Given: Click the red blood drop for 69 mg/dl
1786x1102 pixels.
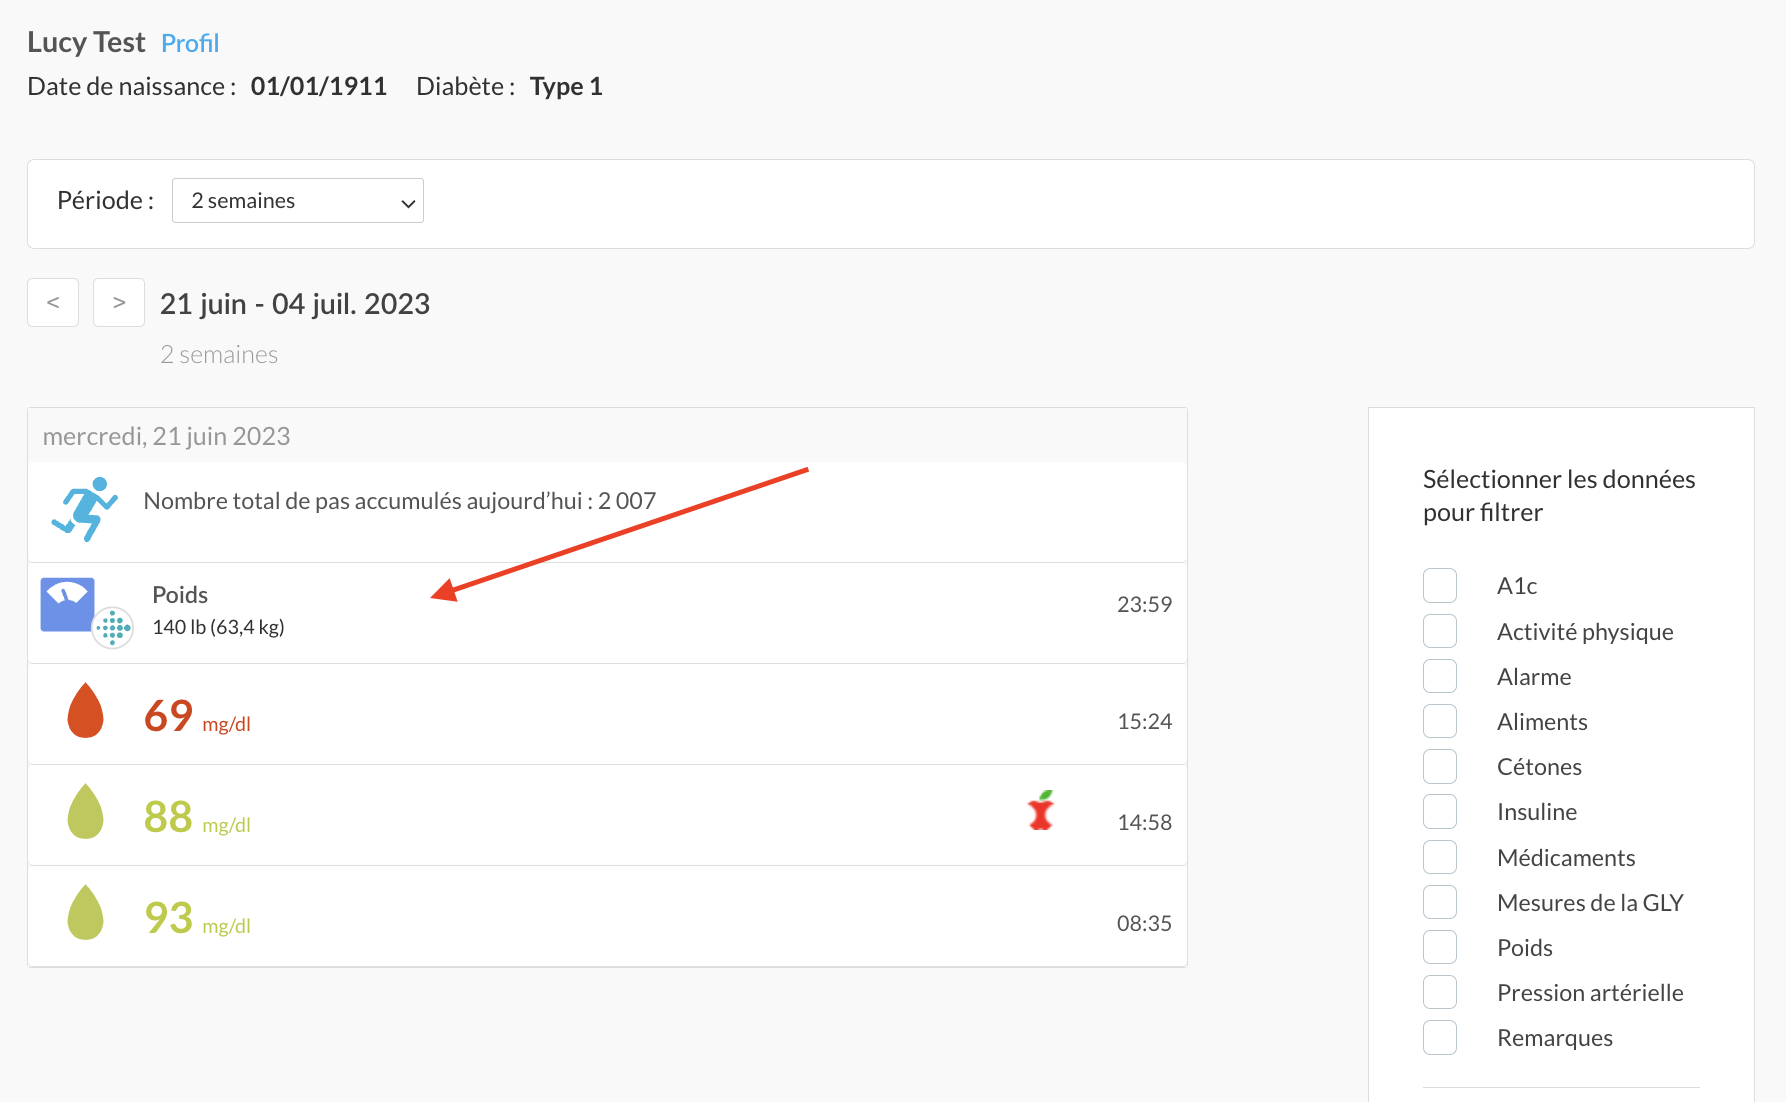Looking at the screenshot, I should tap(85, 710).
